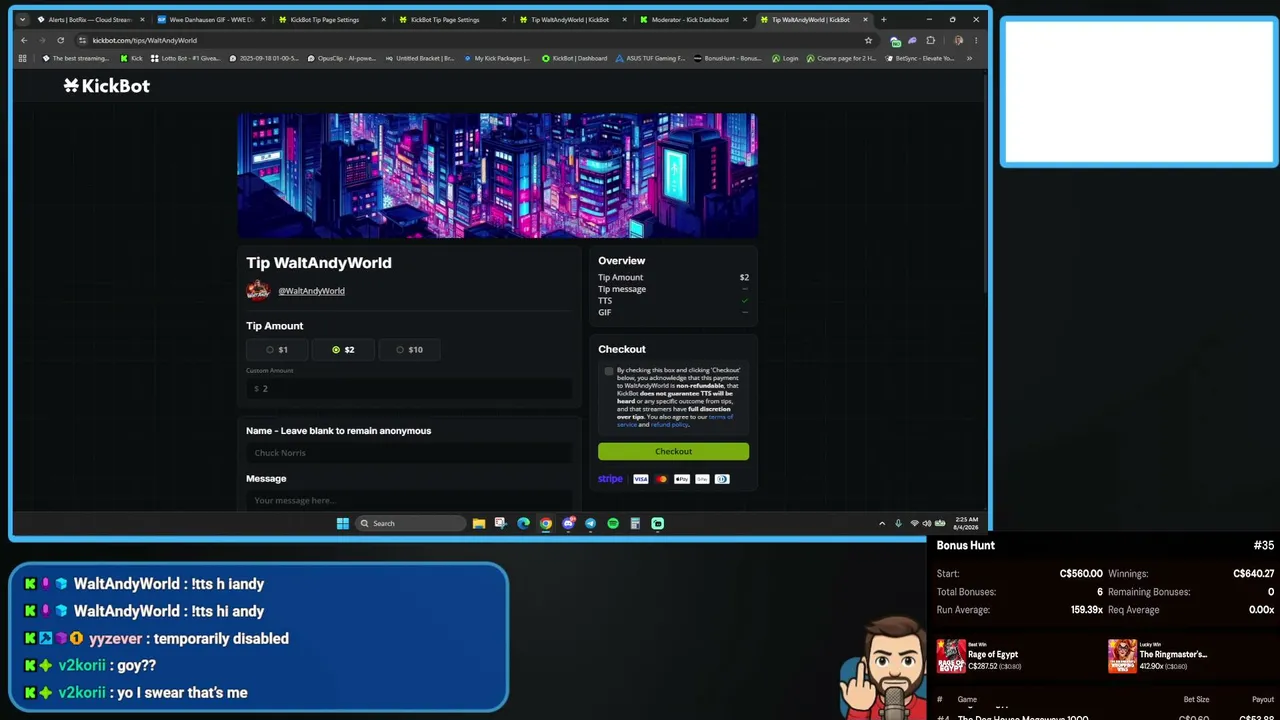Click the Windows taskbar Search box

(411, 523)
